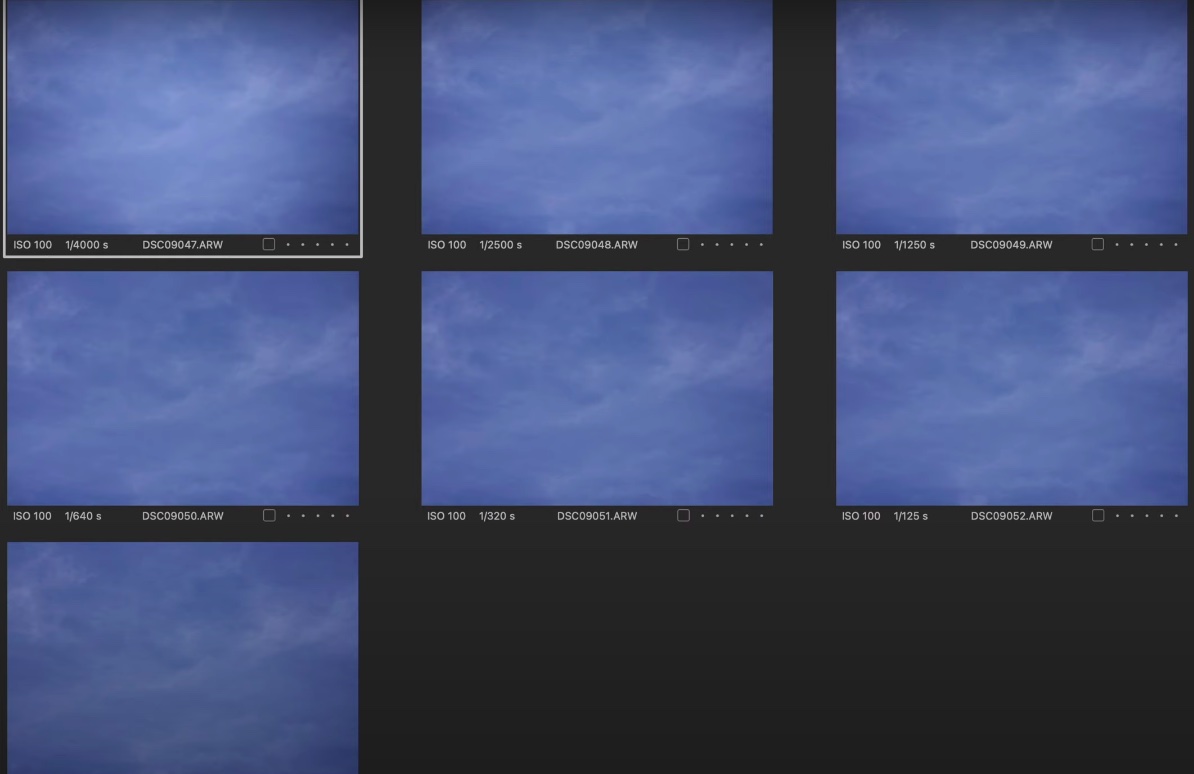Select the DSC09051.ARW sky thumbnail
This screenshot has width=1194, height=774.
(597, 388)
